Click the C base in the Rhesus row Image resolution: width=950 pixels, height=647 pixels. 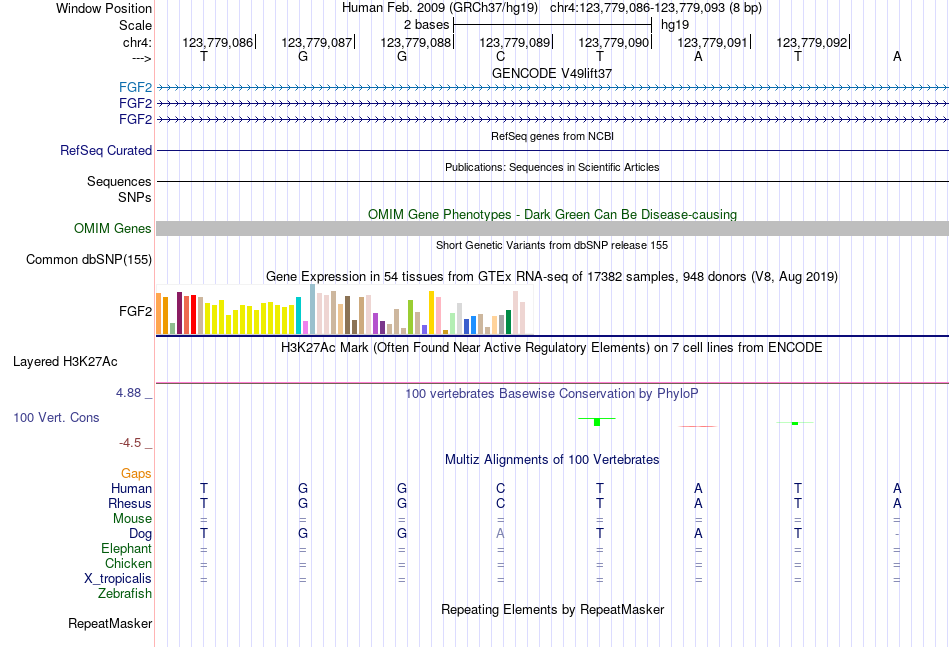pyautogui.click(x=500, y=503)
